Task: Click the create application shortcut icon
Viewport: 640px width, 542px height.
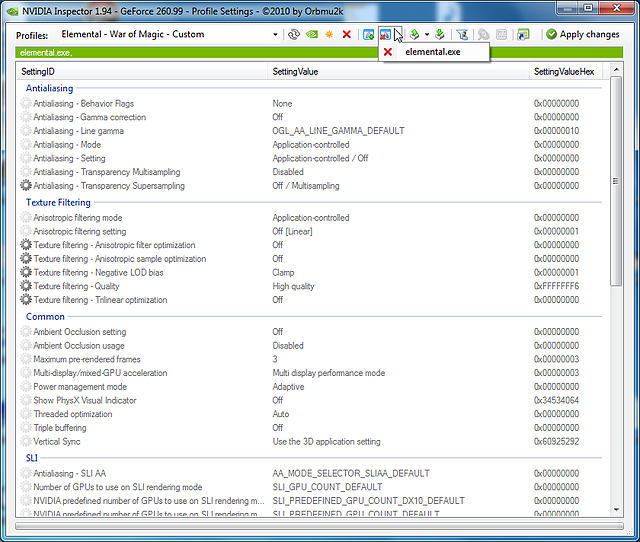Action: (523, 35)
